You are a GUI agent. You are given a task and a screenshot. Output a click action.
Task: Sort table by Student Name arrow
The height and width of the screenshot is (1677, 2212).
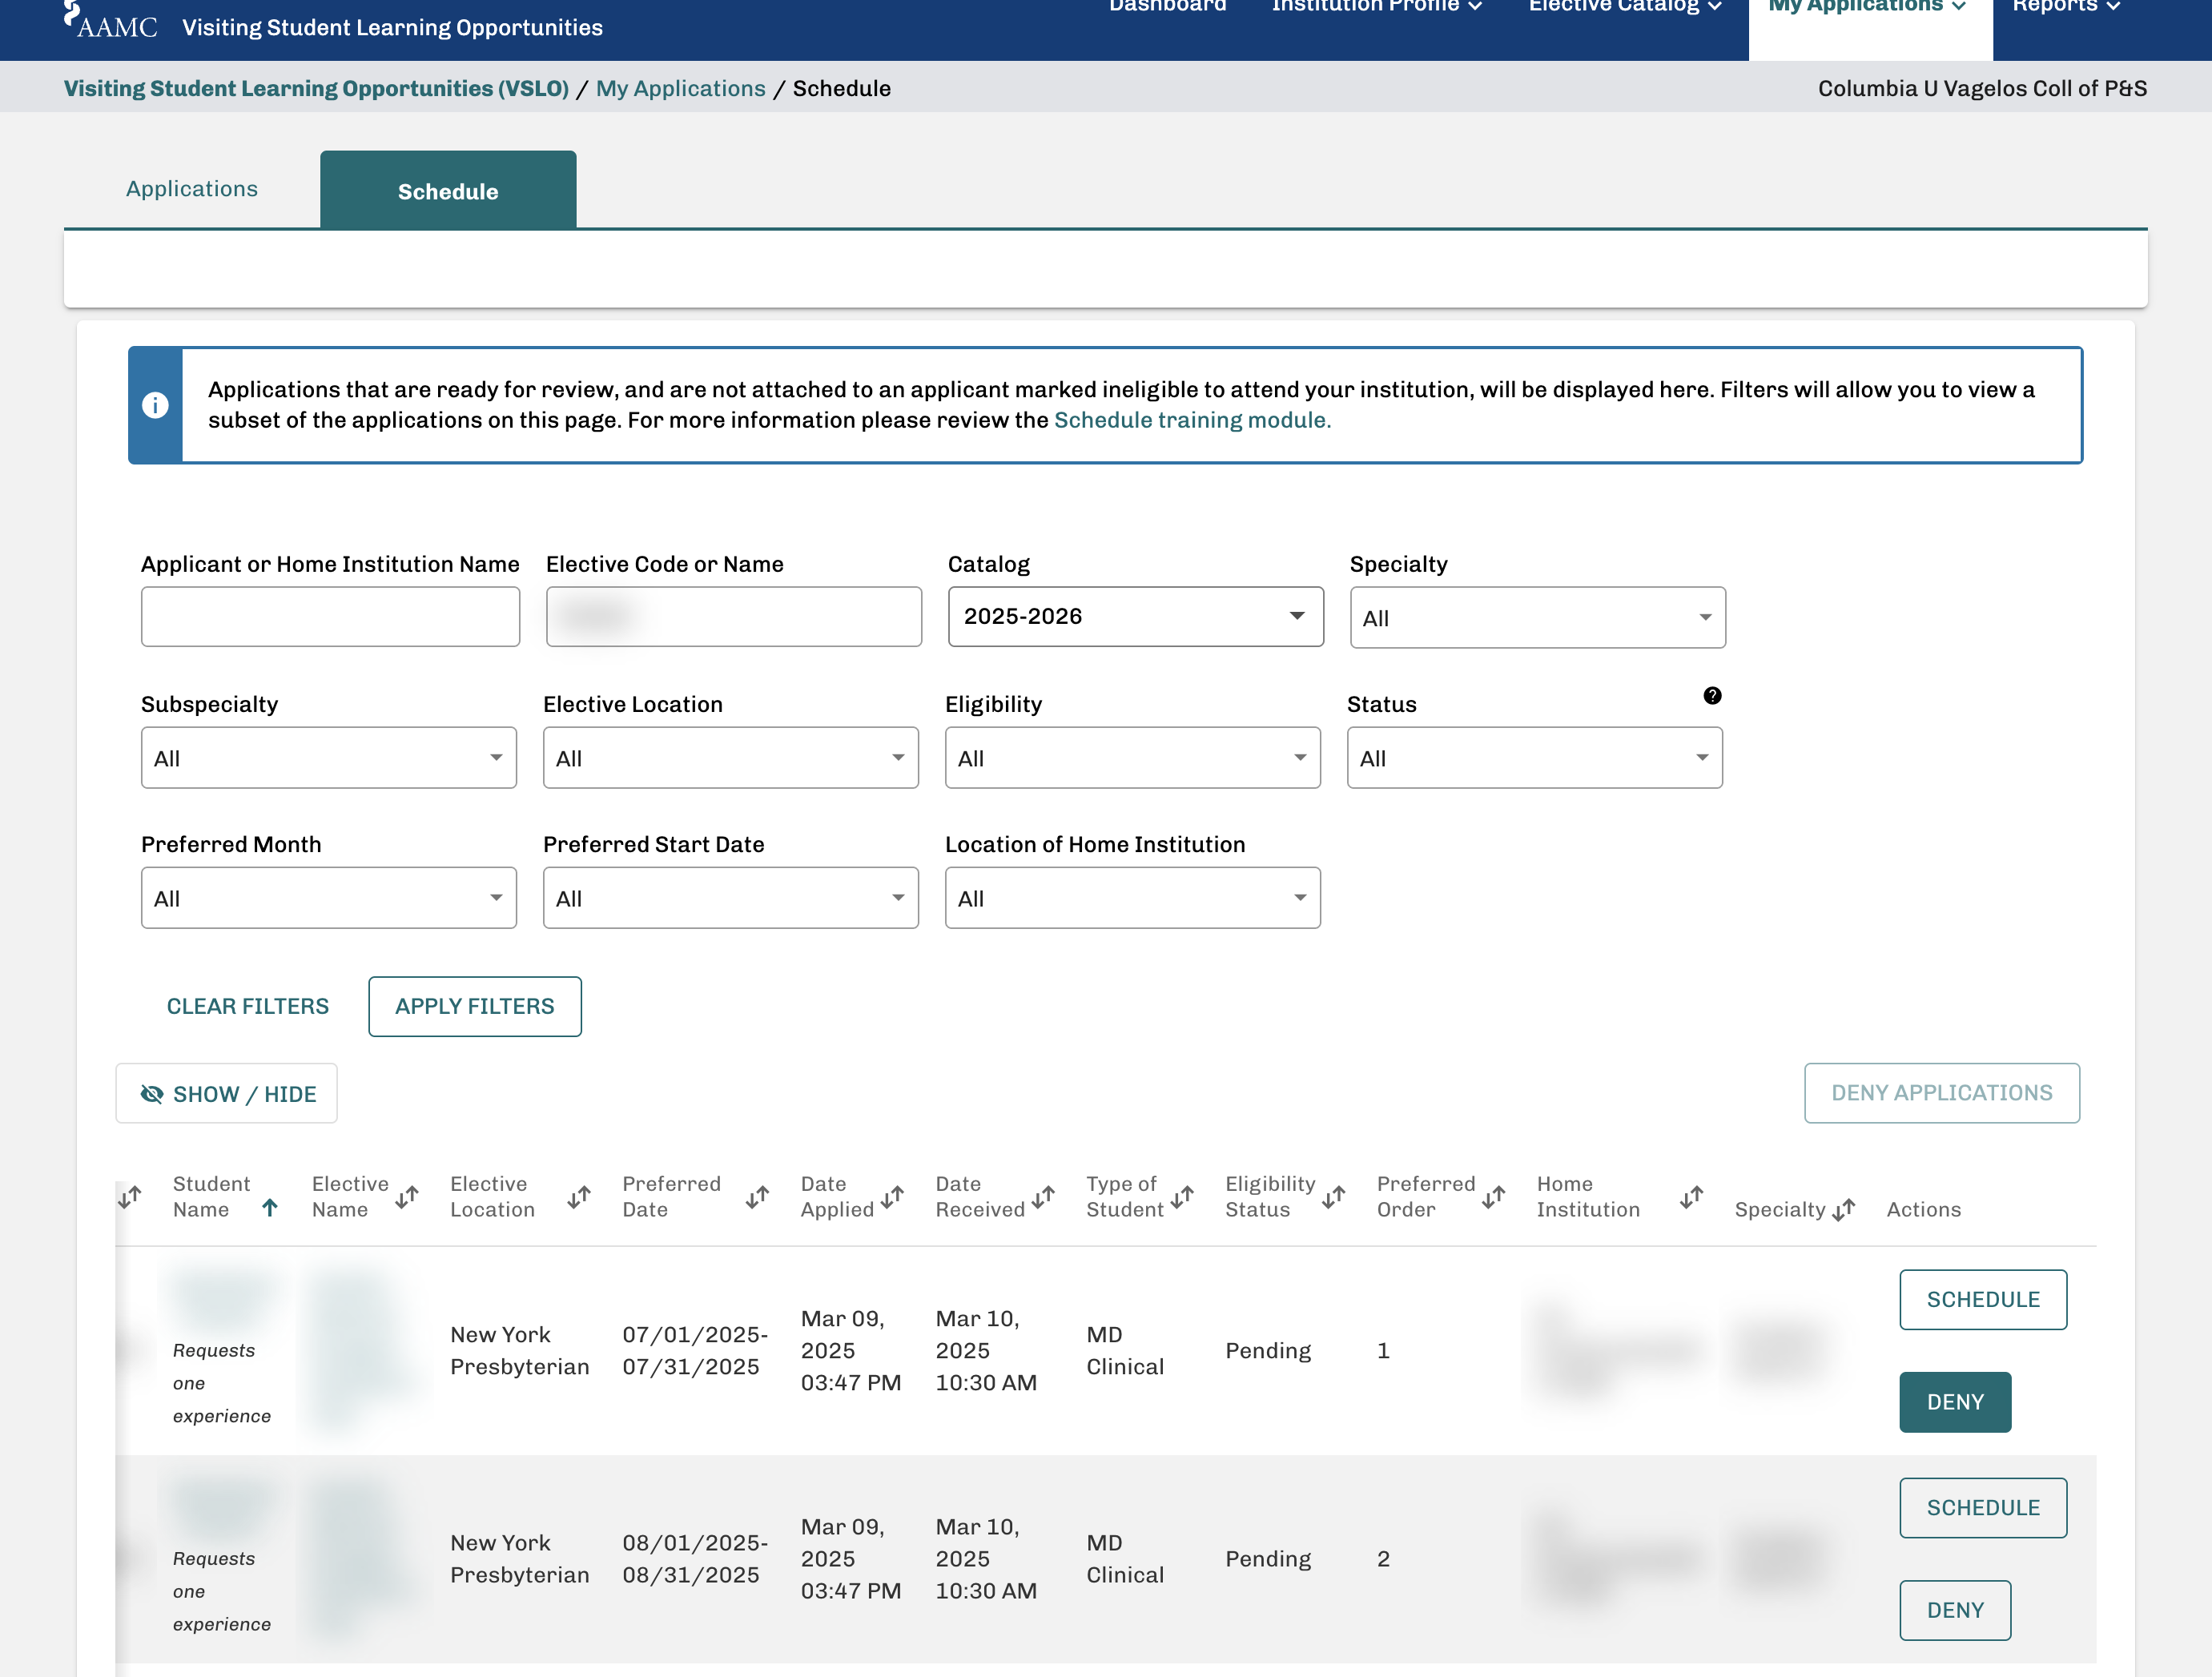(269, 1208)
